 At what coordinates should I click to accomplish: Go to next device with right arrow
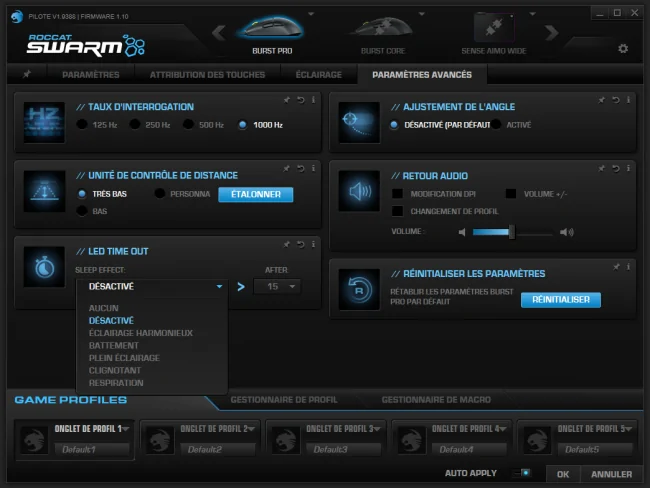pyautogui.click(x=551, y=32)
